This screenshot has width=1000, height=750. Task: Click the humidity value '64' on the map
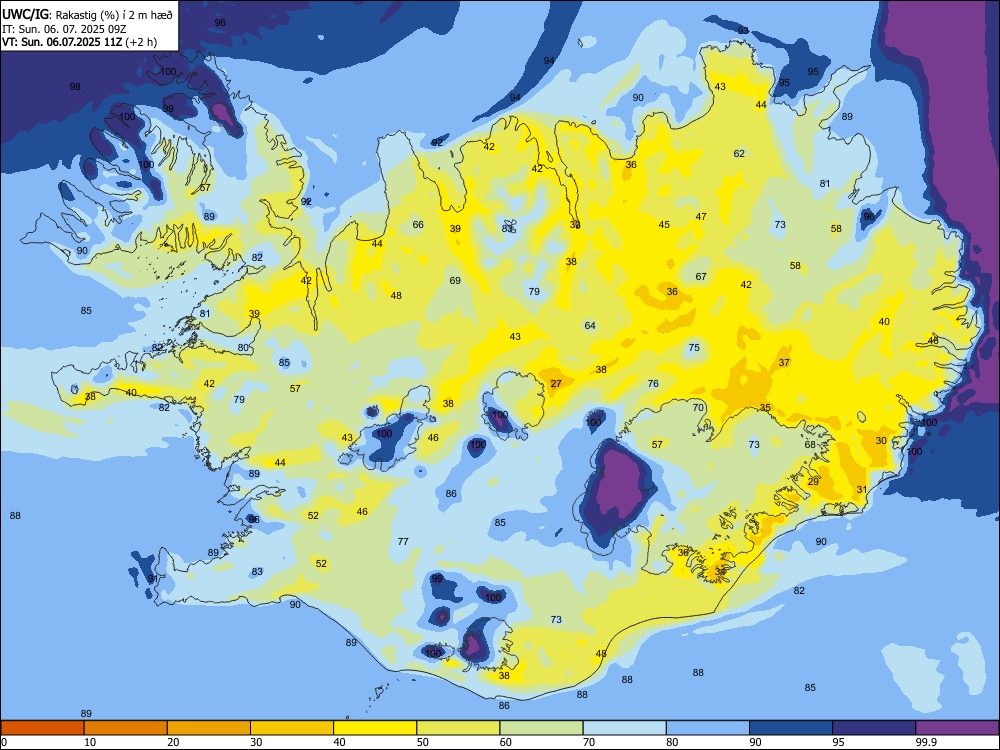[591, 326]
